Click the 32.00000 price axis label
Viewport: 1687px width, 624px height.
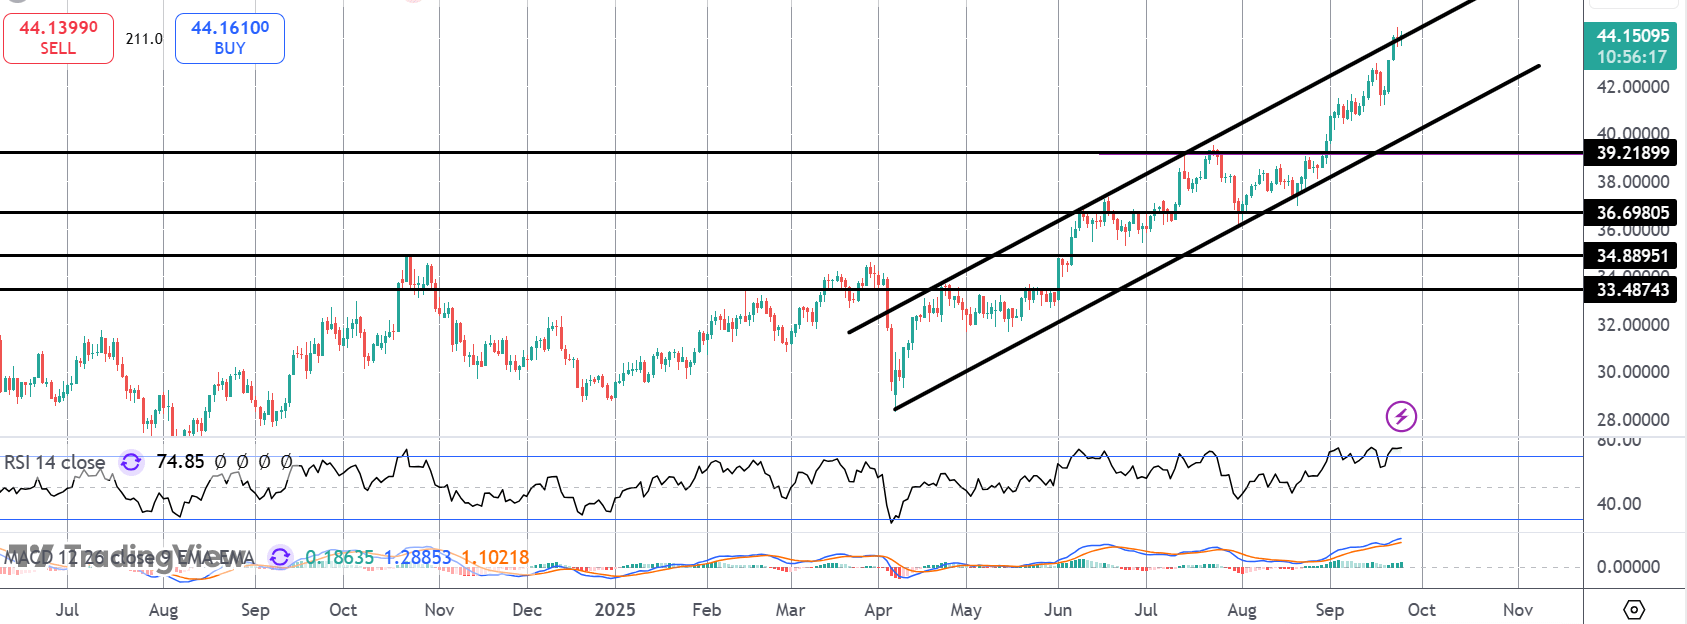coord(1633,325)
